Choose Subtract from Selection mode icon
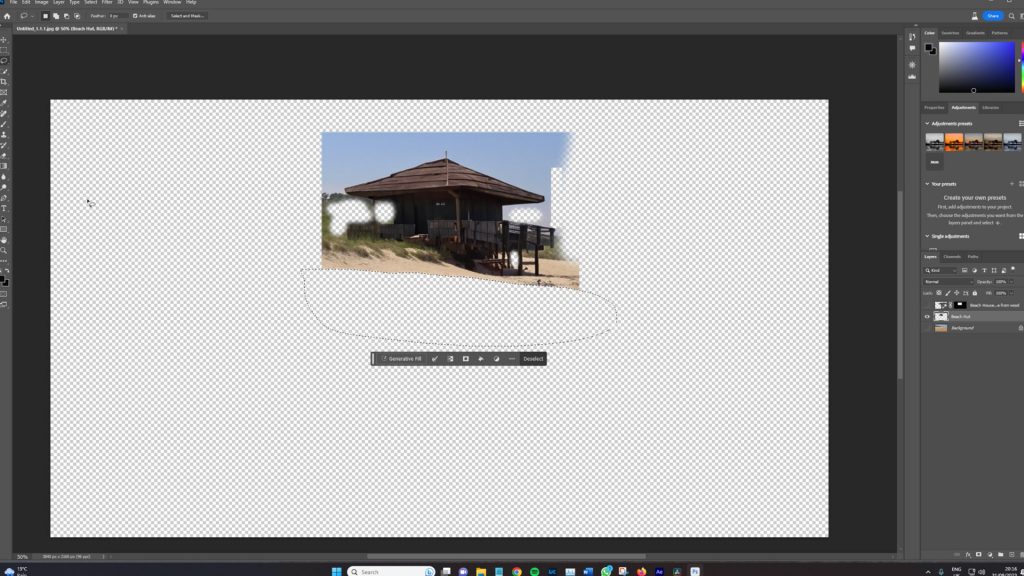Screen dimensions: 1024x576 pyautogui.click(x=66, y=16)
